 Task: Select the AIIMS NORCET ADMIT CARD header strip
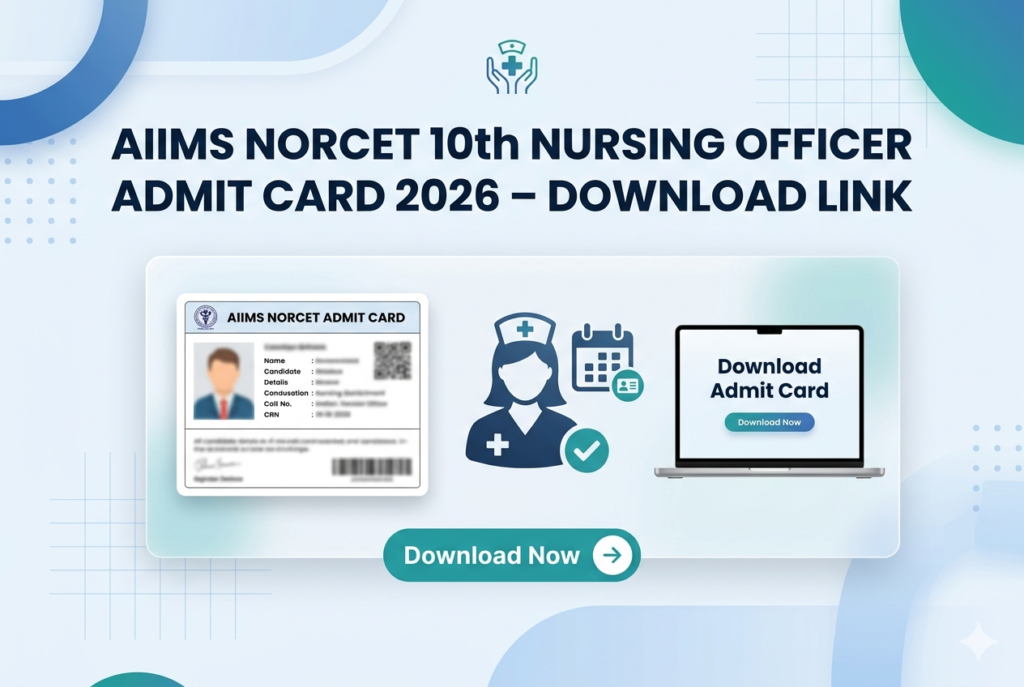pyautogui.click(x=302, y=317)
